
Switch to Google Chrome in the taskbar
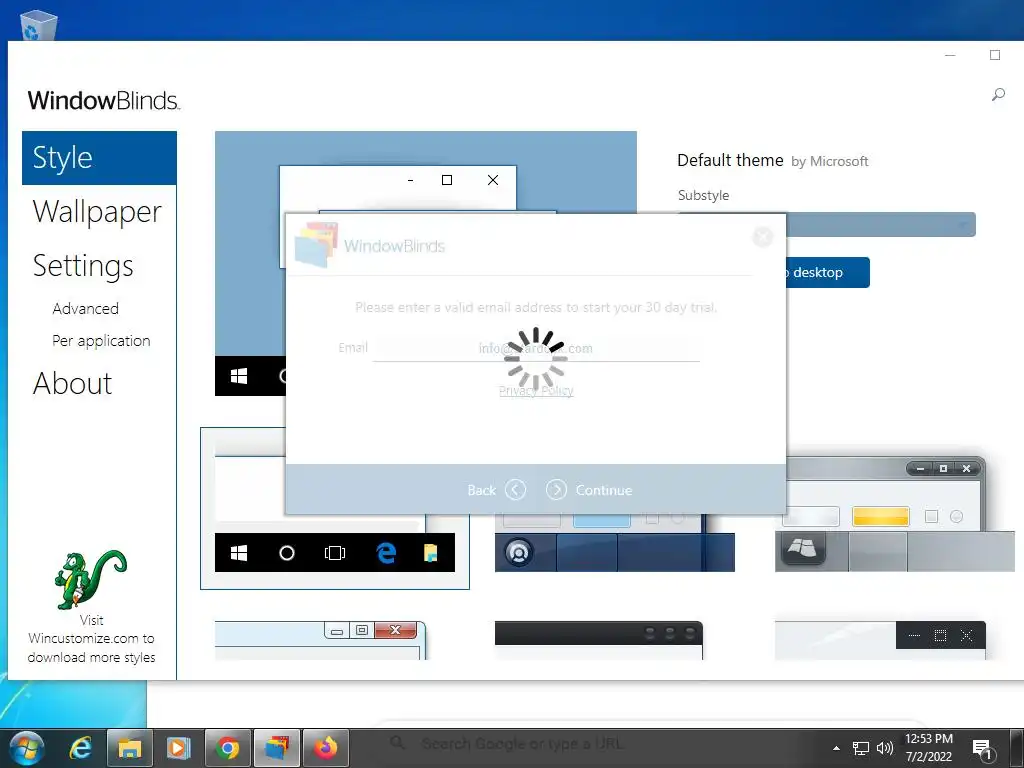[x=227, y=748]
